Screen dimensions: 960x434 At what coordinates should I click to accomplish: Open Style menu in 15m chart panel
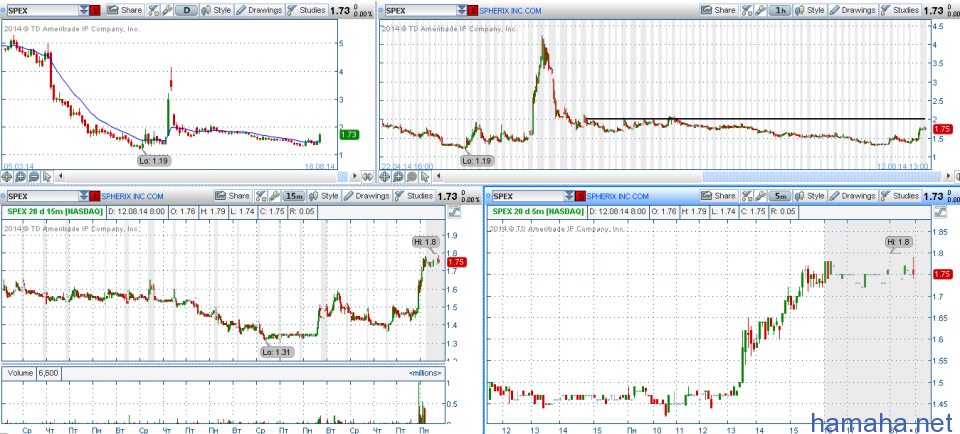[x=323, y=196]
